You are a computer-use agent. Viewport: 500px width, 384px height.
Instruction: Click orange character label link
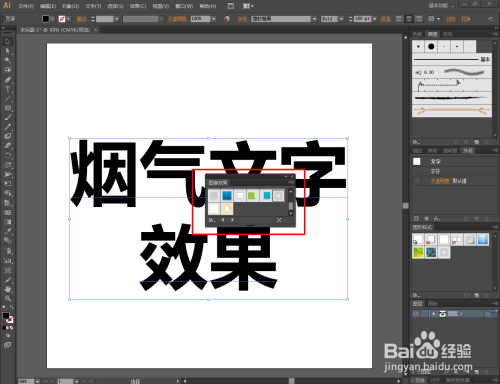242,19
